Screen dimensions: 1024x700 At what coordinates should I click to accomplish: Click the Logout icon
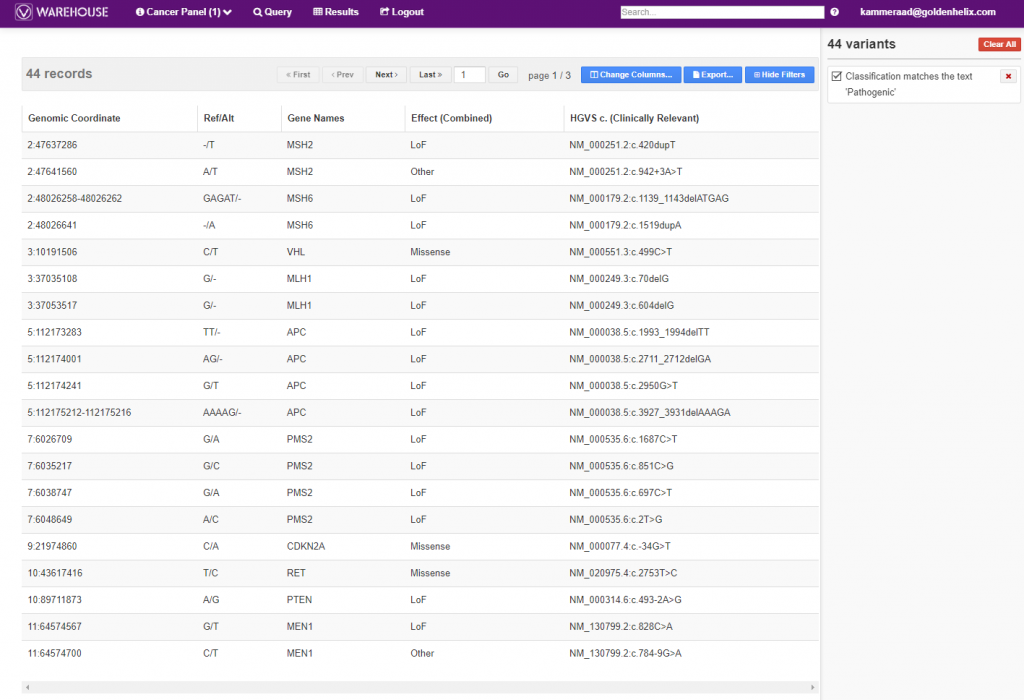click(387, 13)
